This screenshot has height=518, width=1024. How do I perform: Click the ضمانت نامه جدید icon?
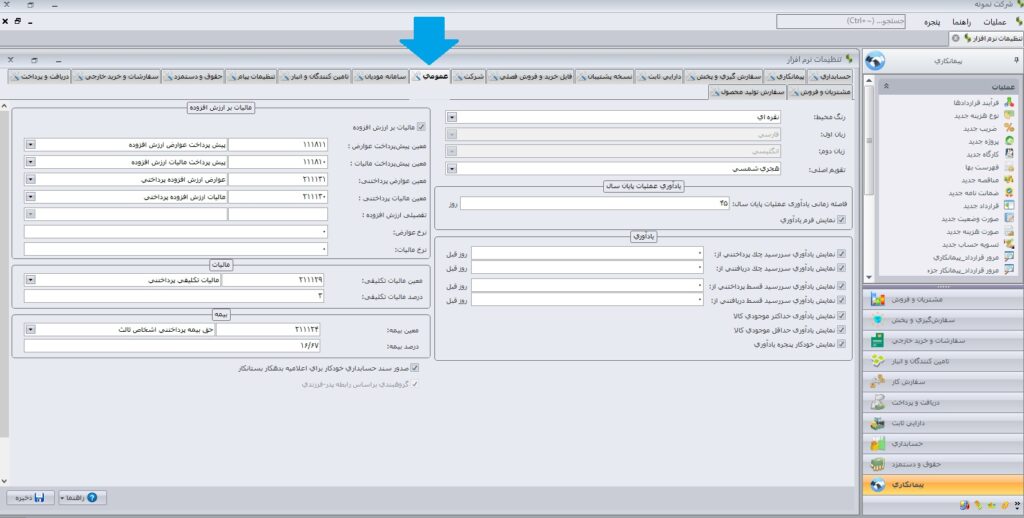coord(1009,193)
